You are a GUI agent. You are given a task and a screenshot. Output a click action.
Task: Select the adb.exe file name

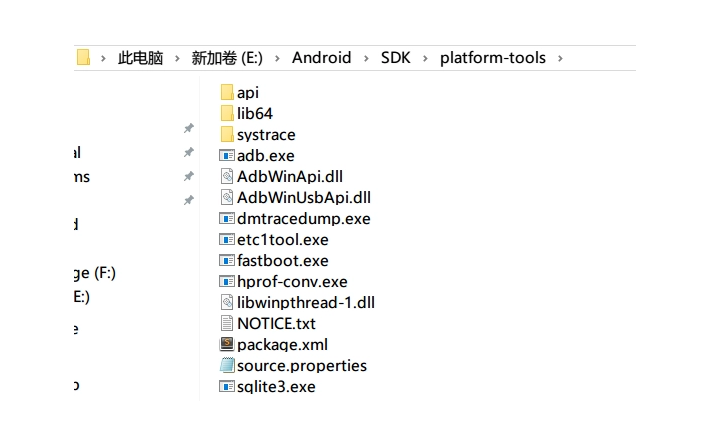pyautogui.click(x=266, y=156)
